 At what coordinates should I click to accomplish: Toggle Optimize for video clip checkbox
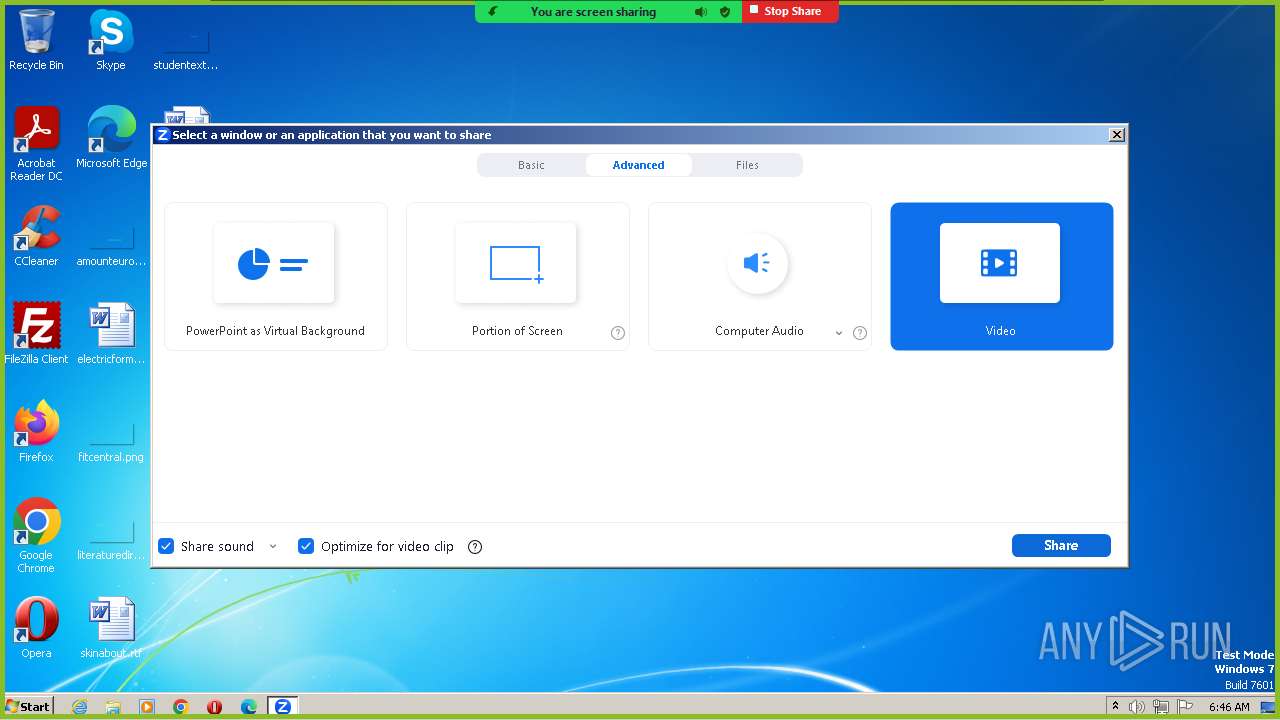[x=306, y=546]
